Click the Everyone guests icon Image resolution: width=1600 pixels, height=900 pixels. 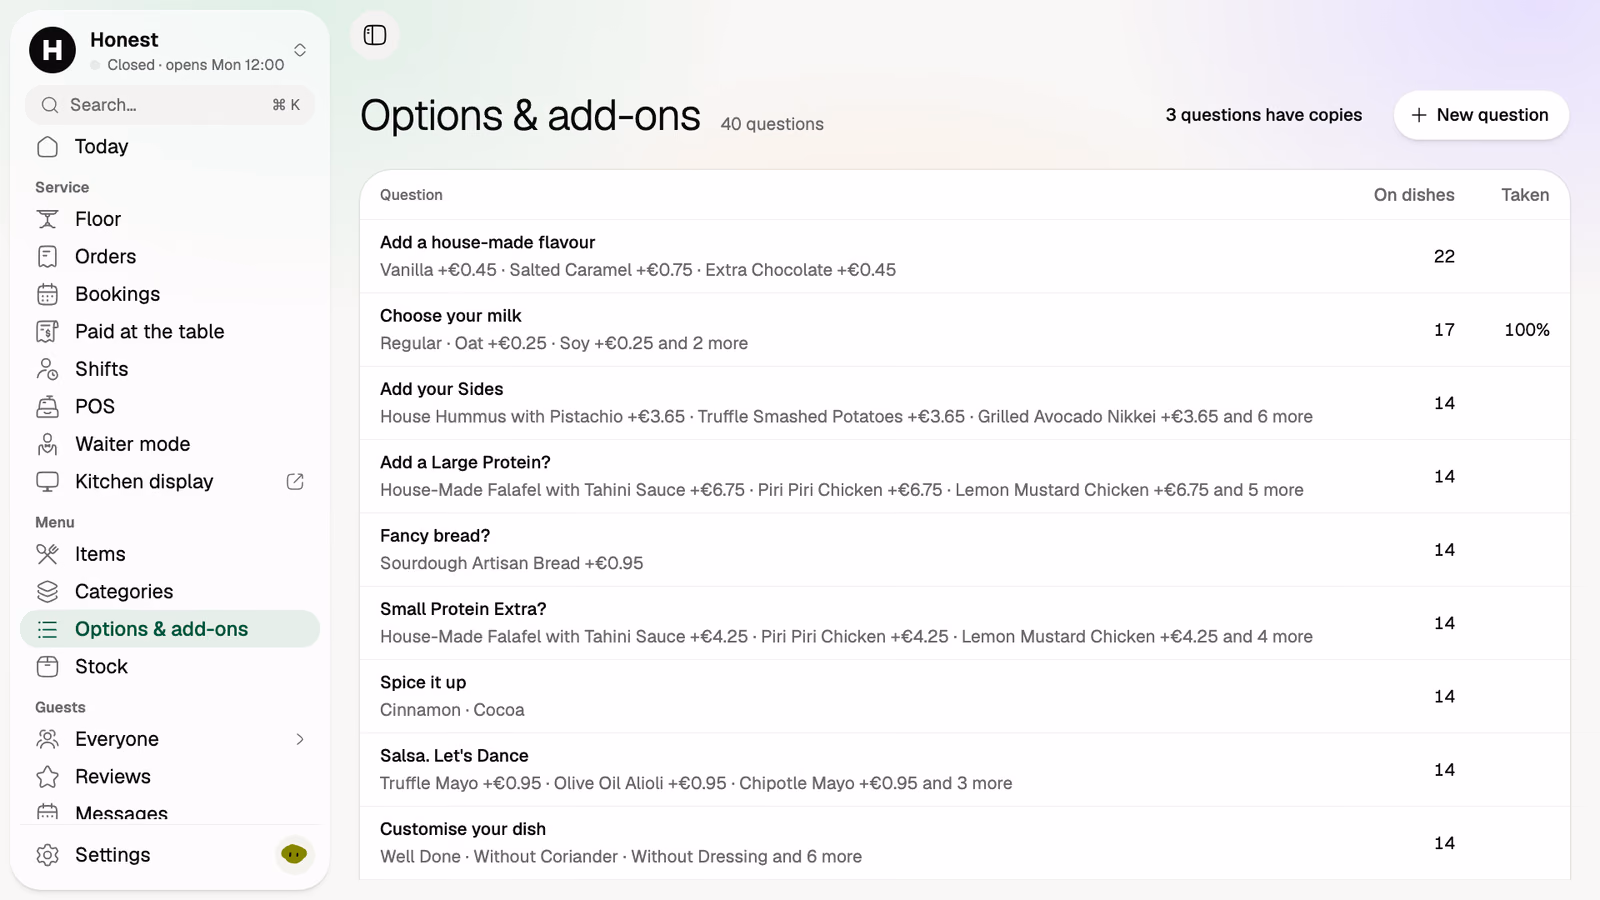(47, 739)
